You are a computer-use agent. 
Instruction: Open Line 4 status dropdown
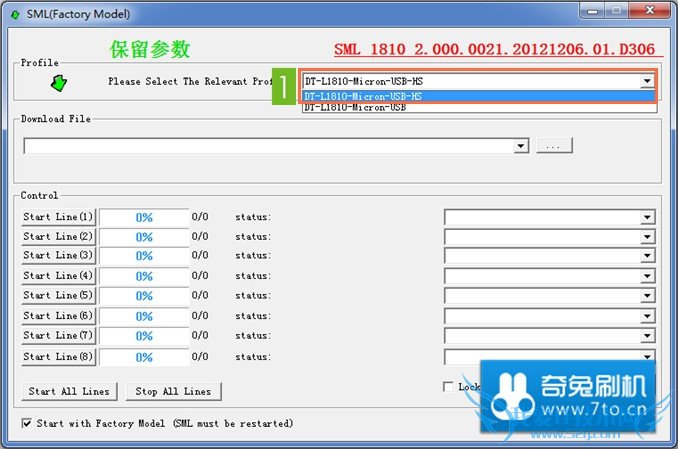click(x=647, y=276)
